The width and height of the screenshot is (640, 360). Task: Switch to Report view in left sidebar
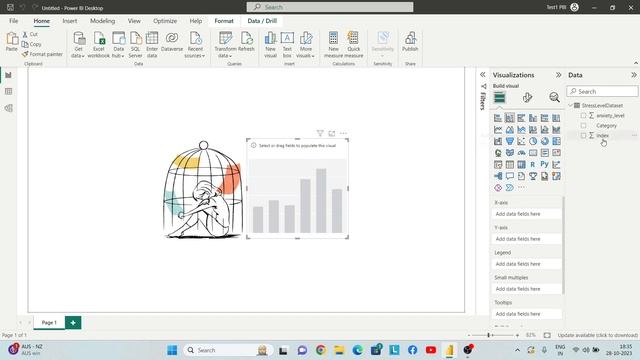click(8, 75)
